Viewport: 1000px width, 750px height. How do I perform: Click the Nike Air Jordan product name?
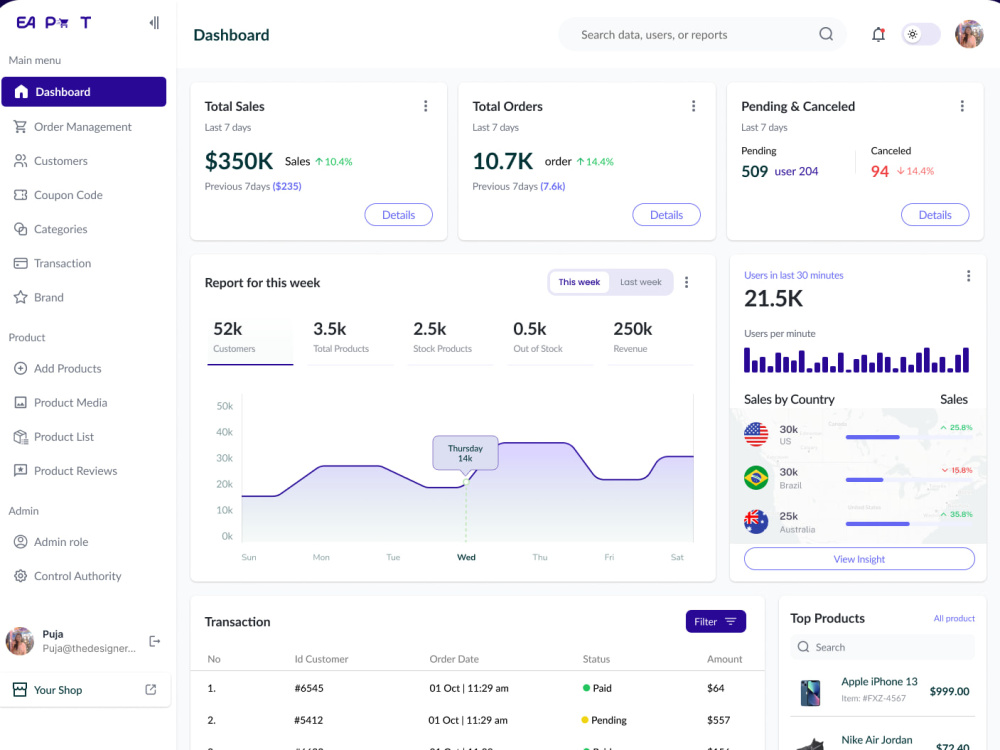click(x=877, y=740)
